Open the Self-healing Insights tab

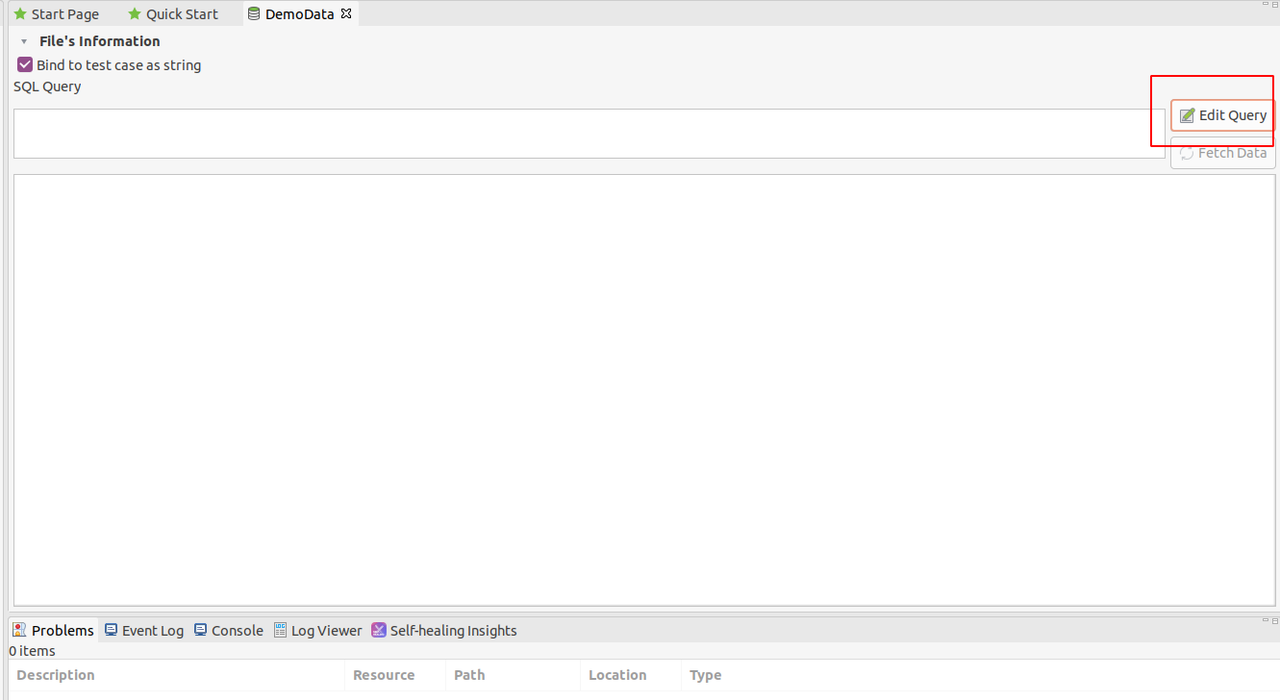(444, 630)
